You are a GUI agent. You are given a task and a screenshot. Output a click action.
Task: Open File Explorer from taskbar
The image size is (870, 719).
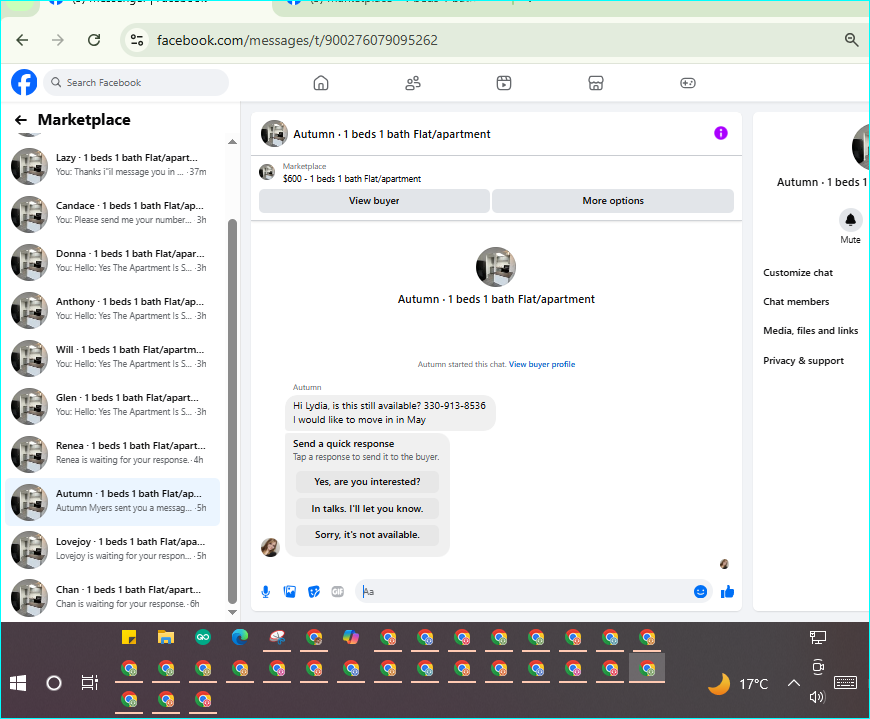click(x=166, y=637)
